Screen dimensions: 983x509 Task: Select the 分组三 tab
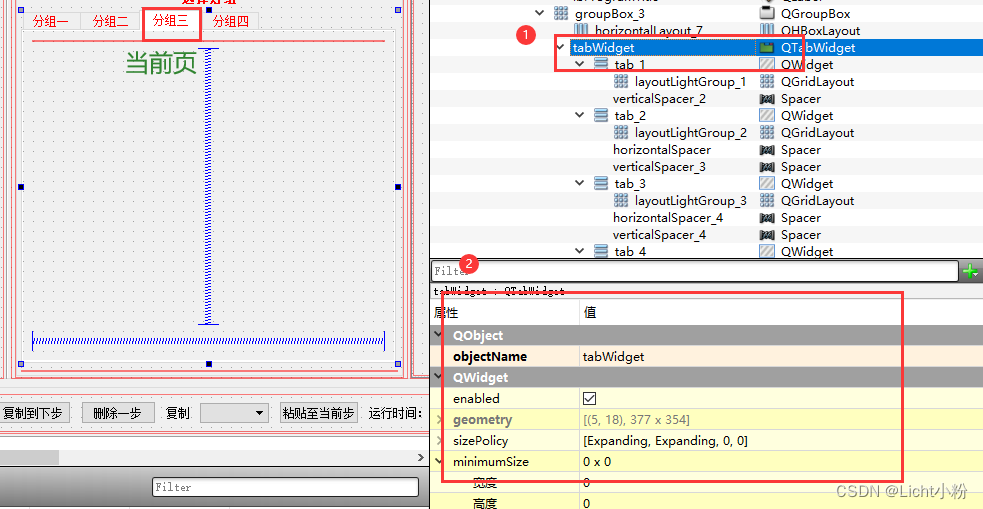(171, 20)
